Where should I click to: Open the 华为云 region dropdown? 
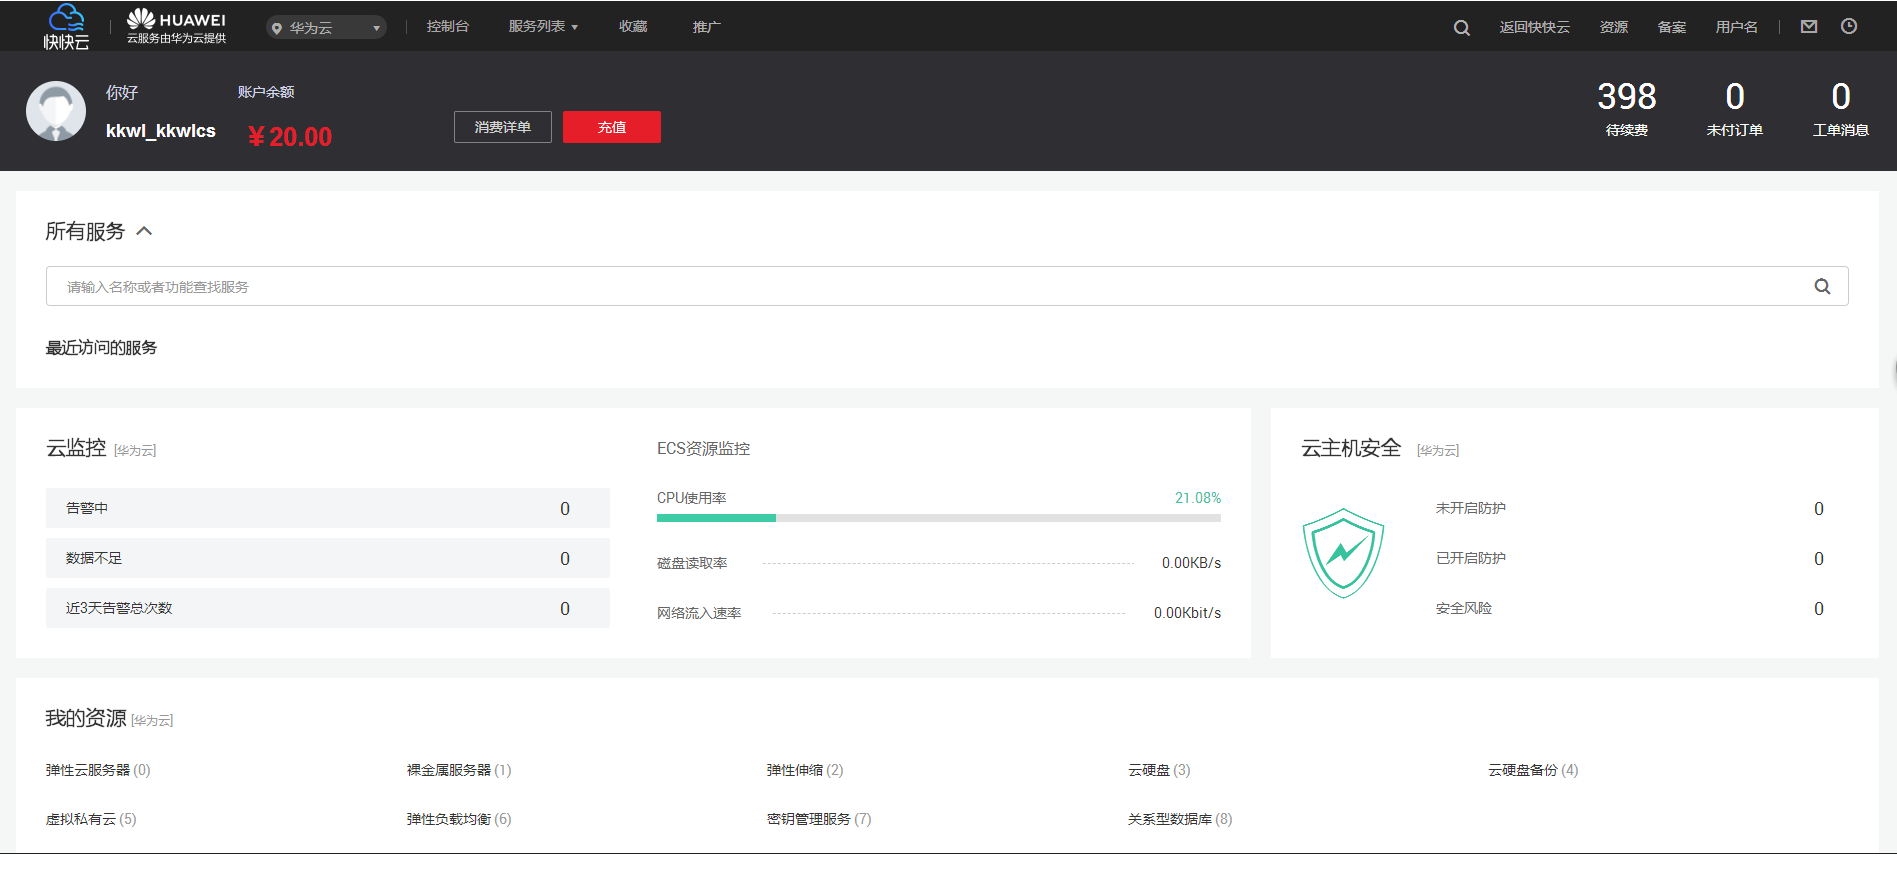point(326,28)
